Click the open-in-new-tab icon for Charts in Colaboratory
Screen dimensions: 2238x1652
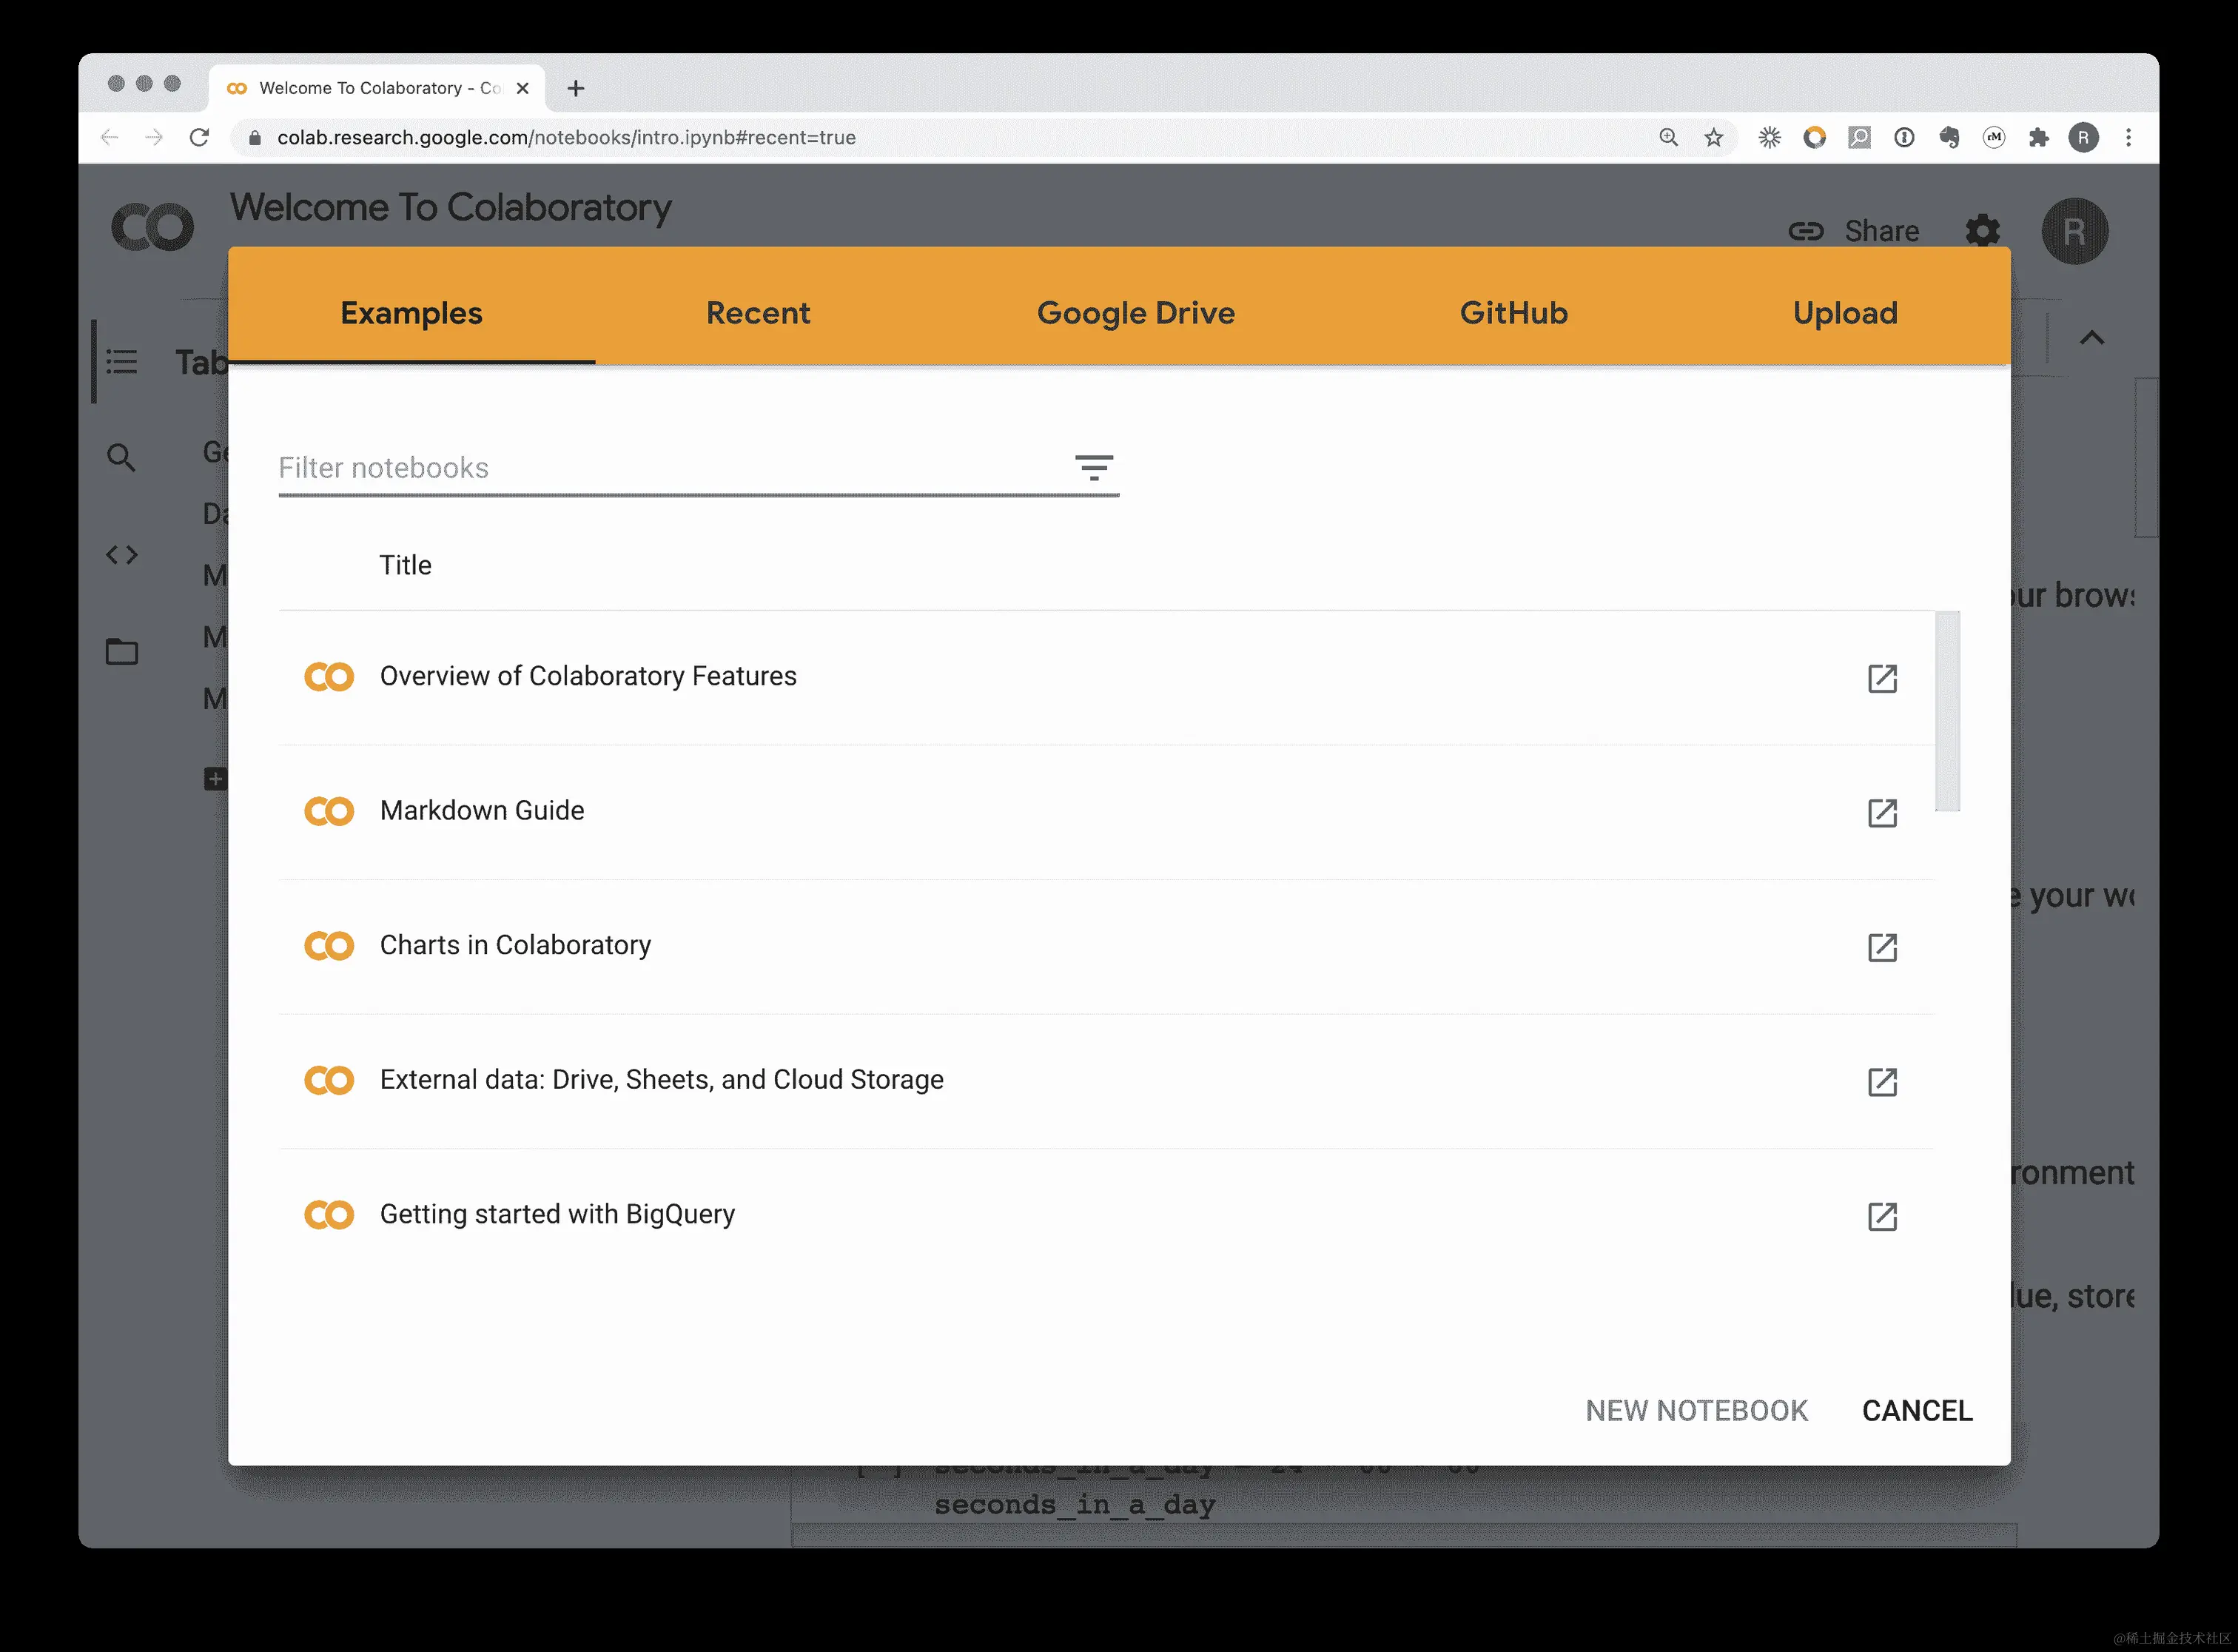coord(1882,947)
